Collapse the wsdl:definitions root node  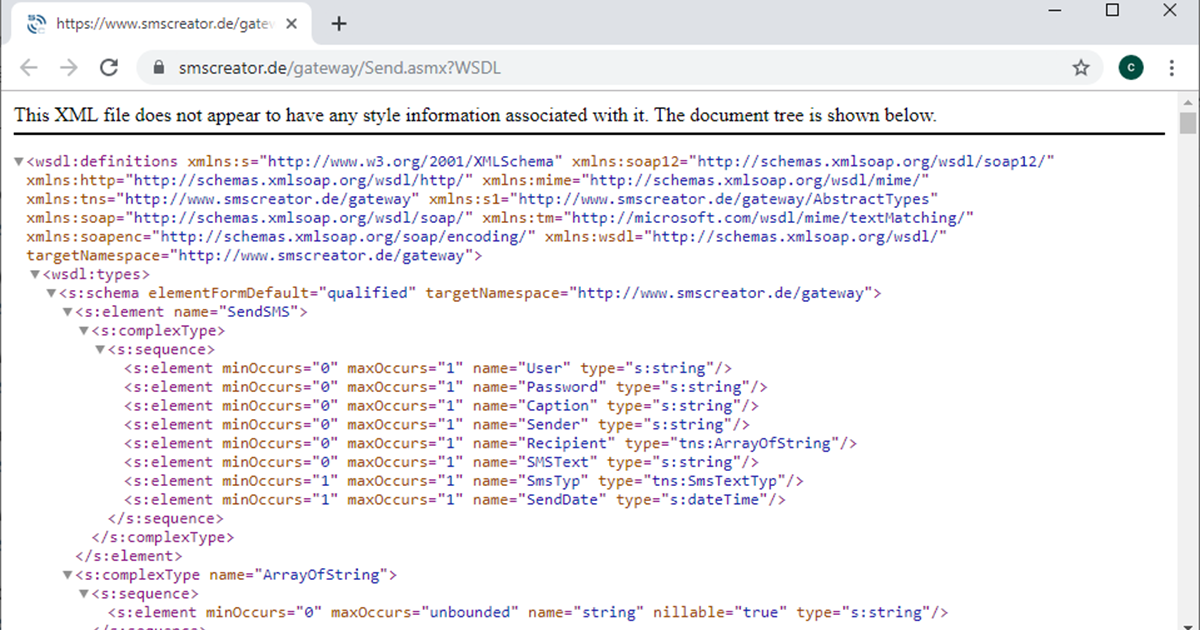(19, 161)
